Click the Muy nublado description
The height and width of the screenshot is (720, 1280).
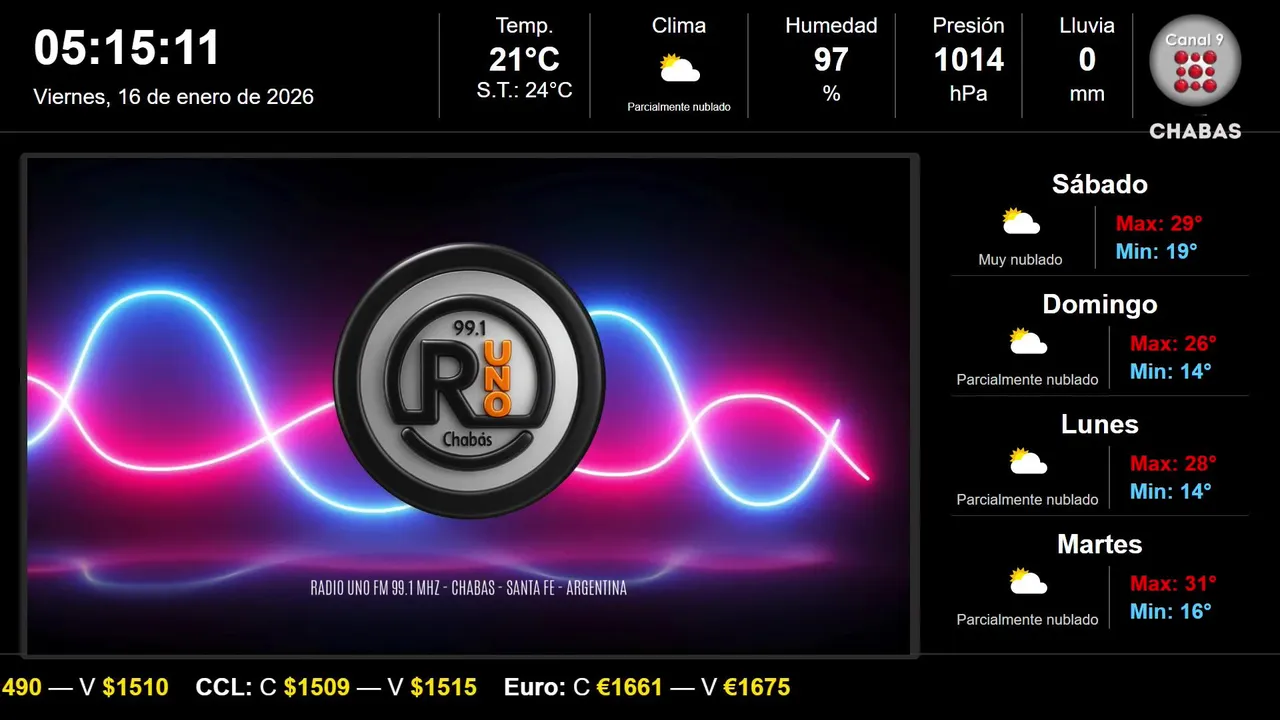tap(1020, 260)
